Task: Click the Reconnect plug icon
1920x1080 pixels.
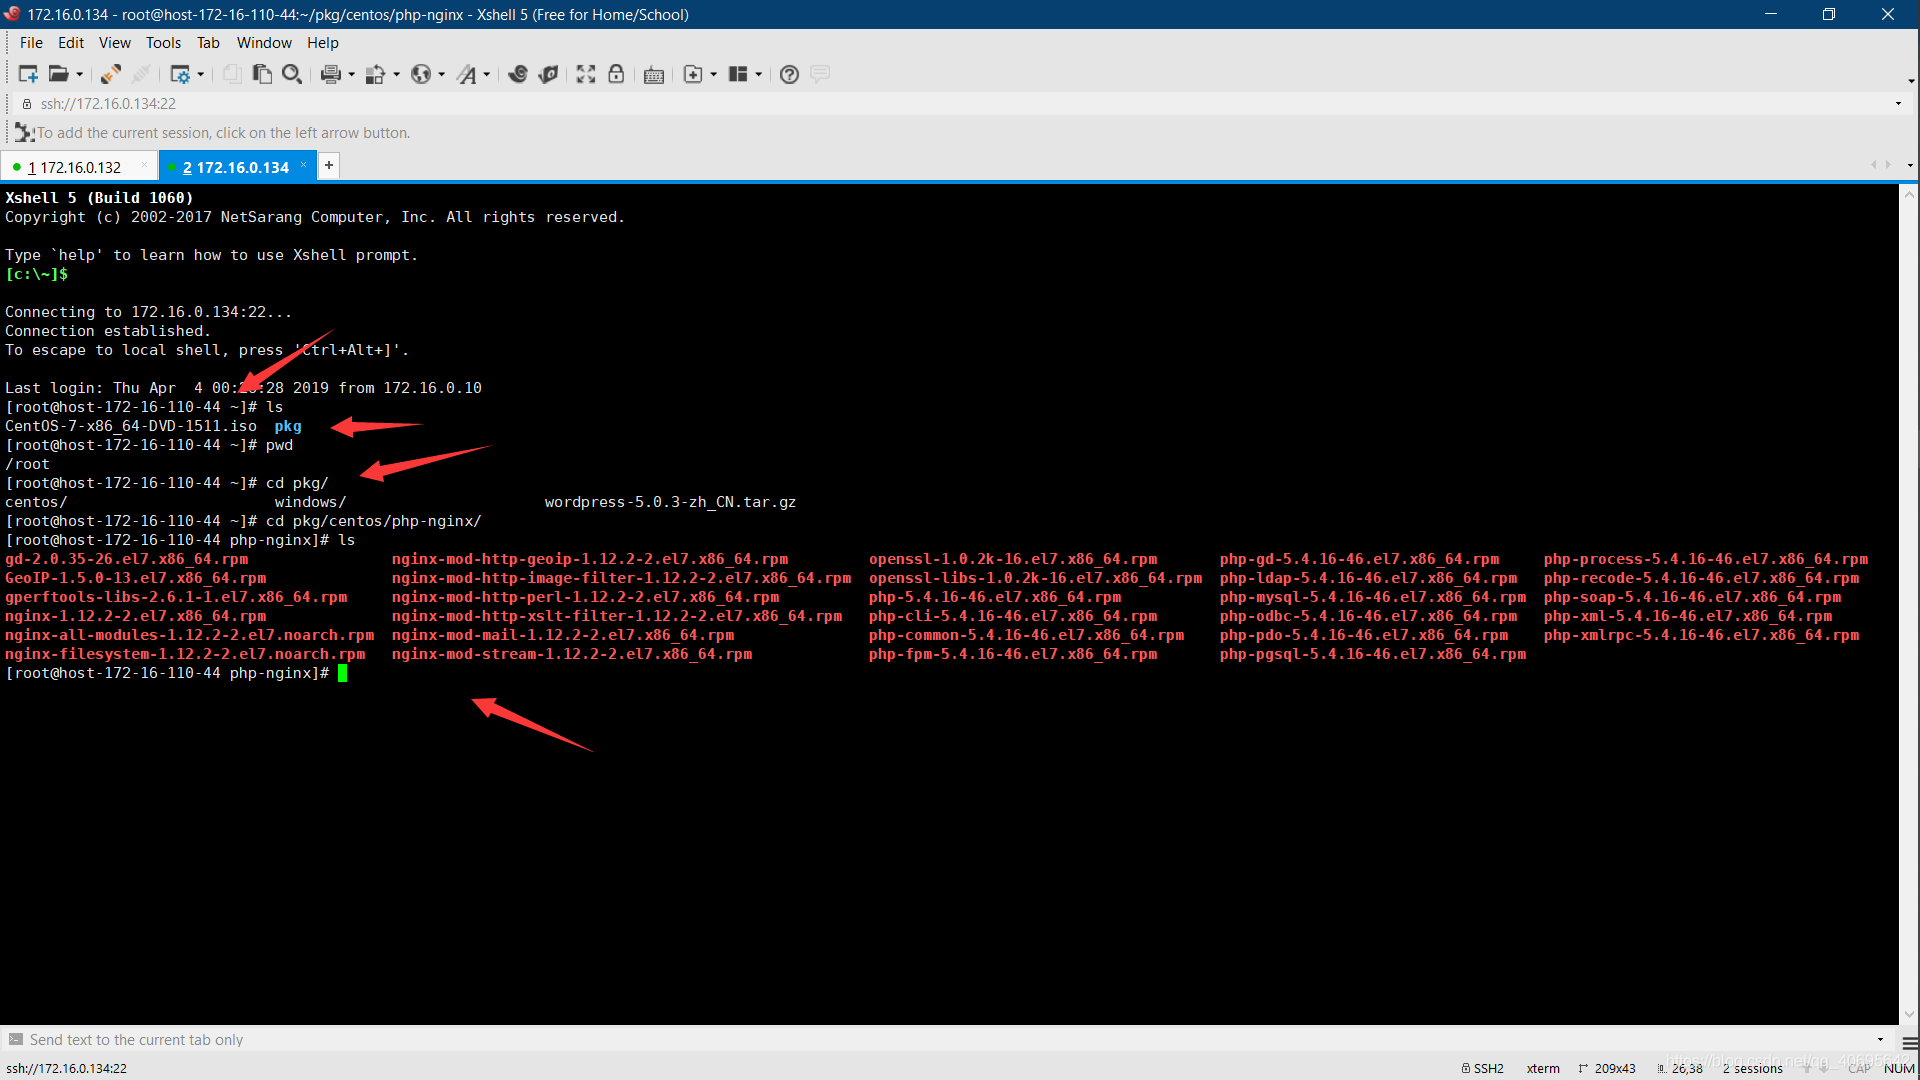Action: [111, 74]
